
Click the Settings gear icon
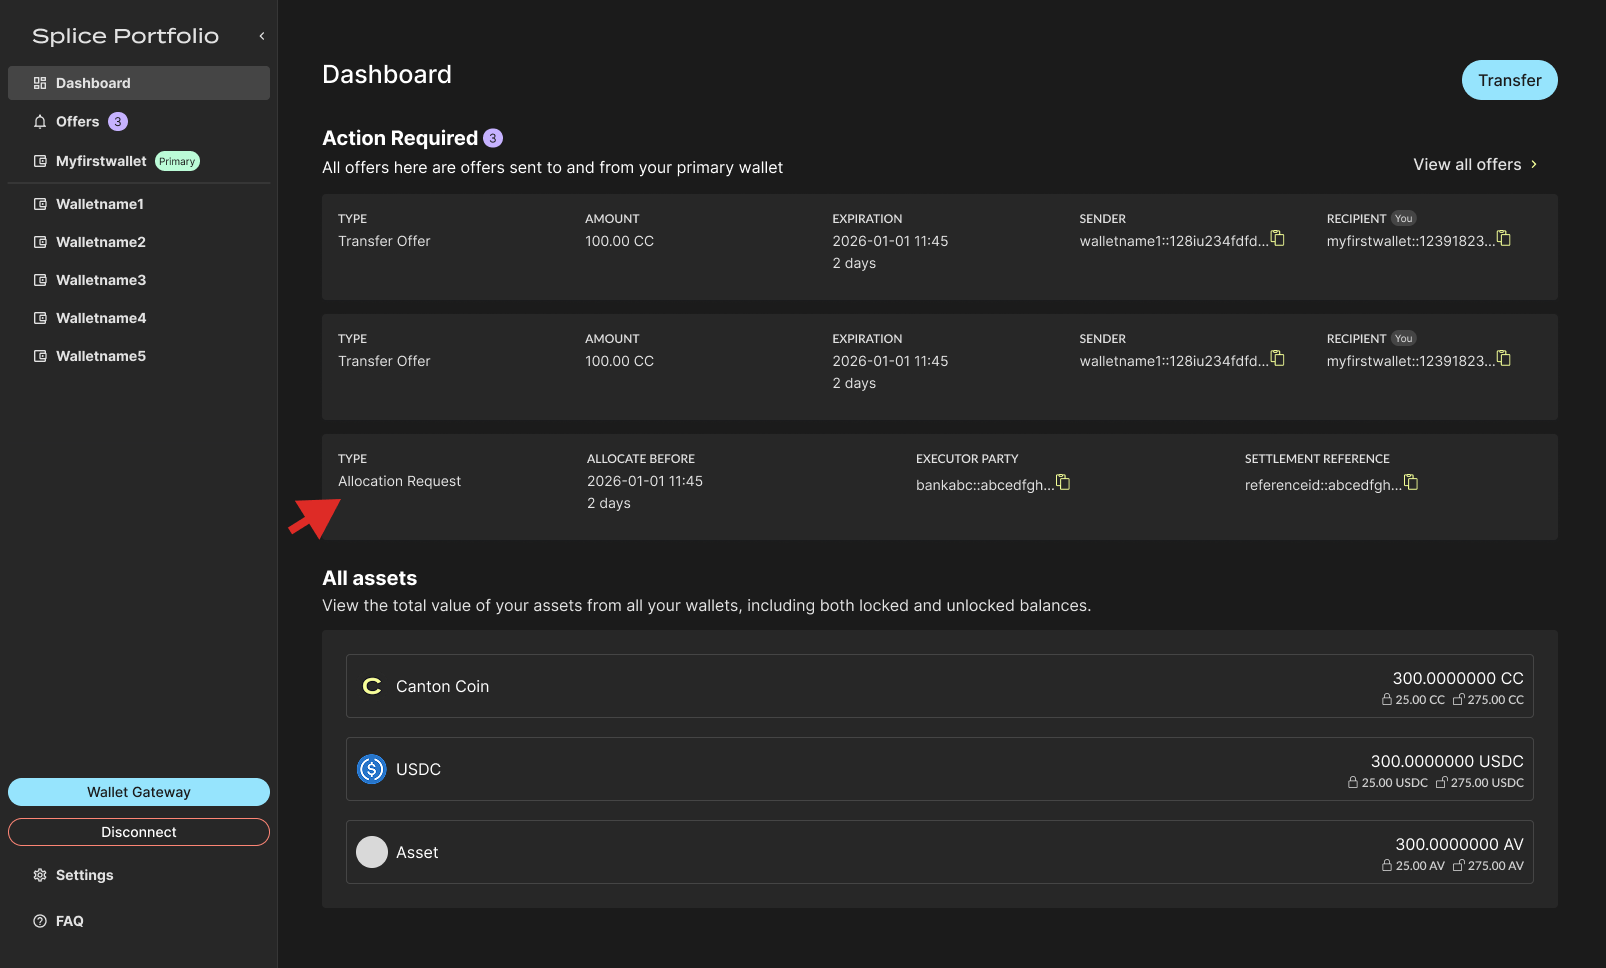click(40, 875)
